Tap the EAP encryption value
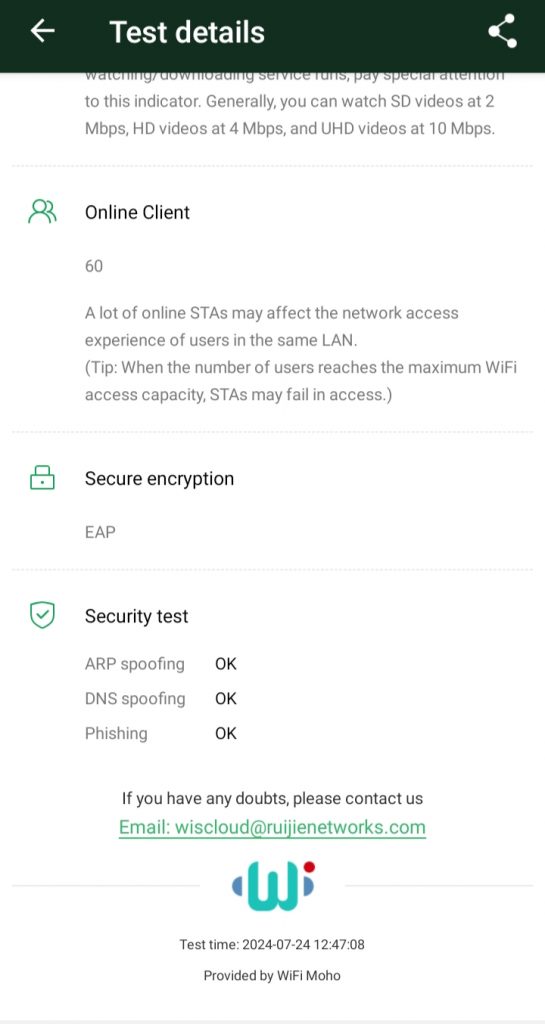Screen dimensions: 545x1024 point(100,532)
